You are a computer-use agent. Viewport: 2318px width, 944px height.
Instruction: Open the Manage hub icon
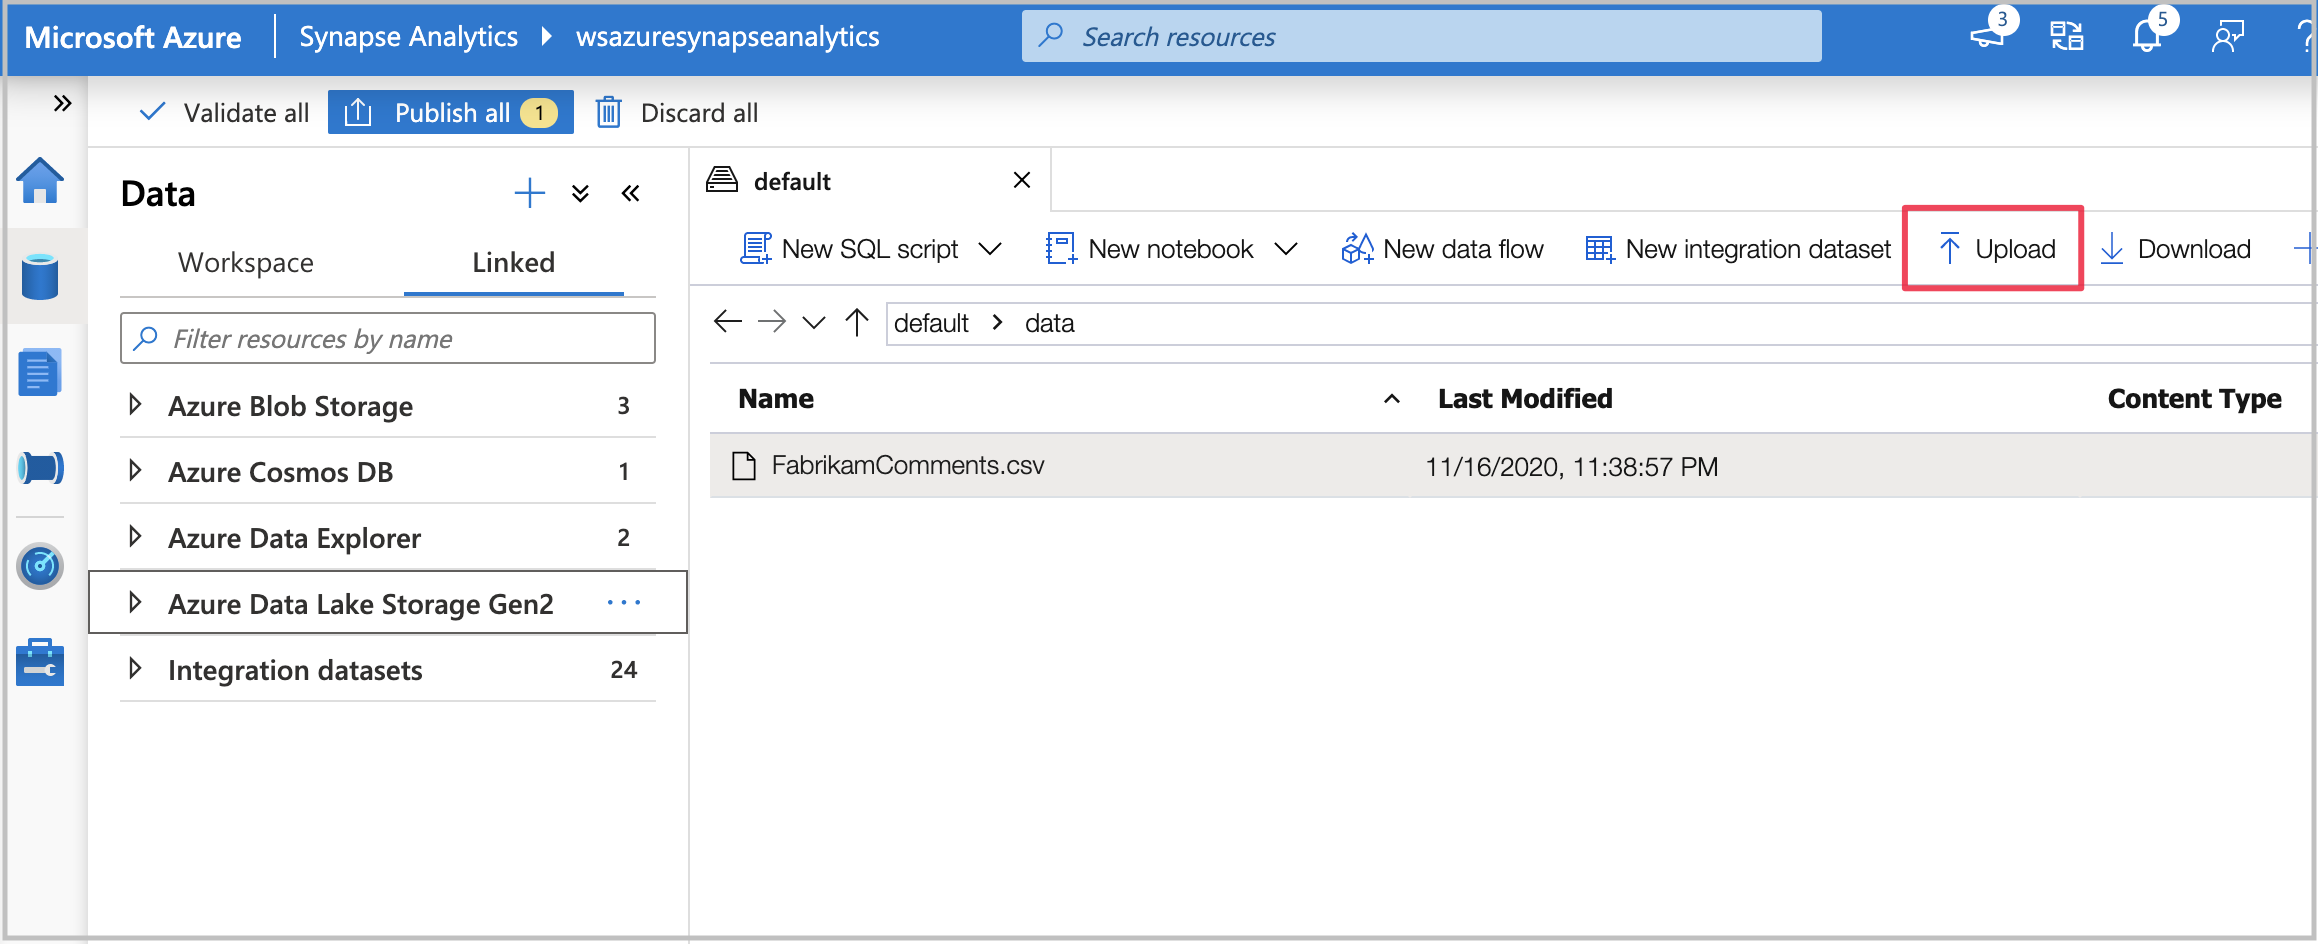pyautogui.click(x=40, y=661)
